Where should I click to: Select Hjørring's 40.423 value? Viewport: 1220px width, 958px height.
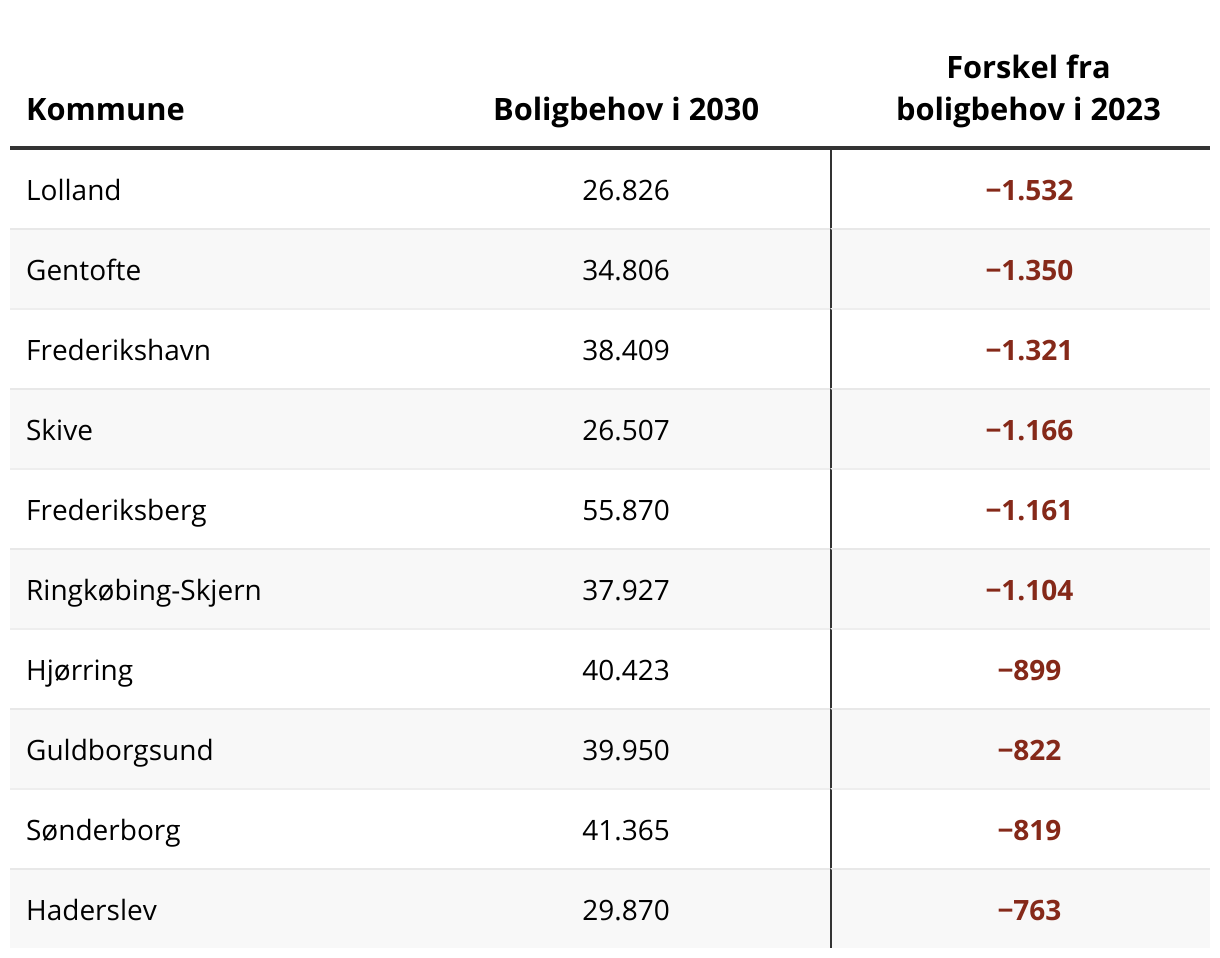click(625, 670)
